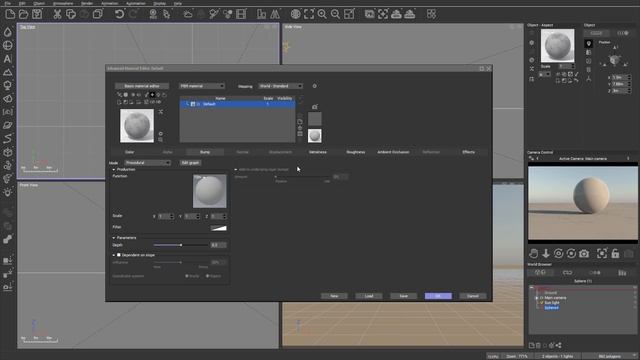The height and width of the screenshot is (360, 640).
Task: Select the light bulb tool in left sidebar
Action: [x=8, y=192]
